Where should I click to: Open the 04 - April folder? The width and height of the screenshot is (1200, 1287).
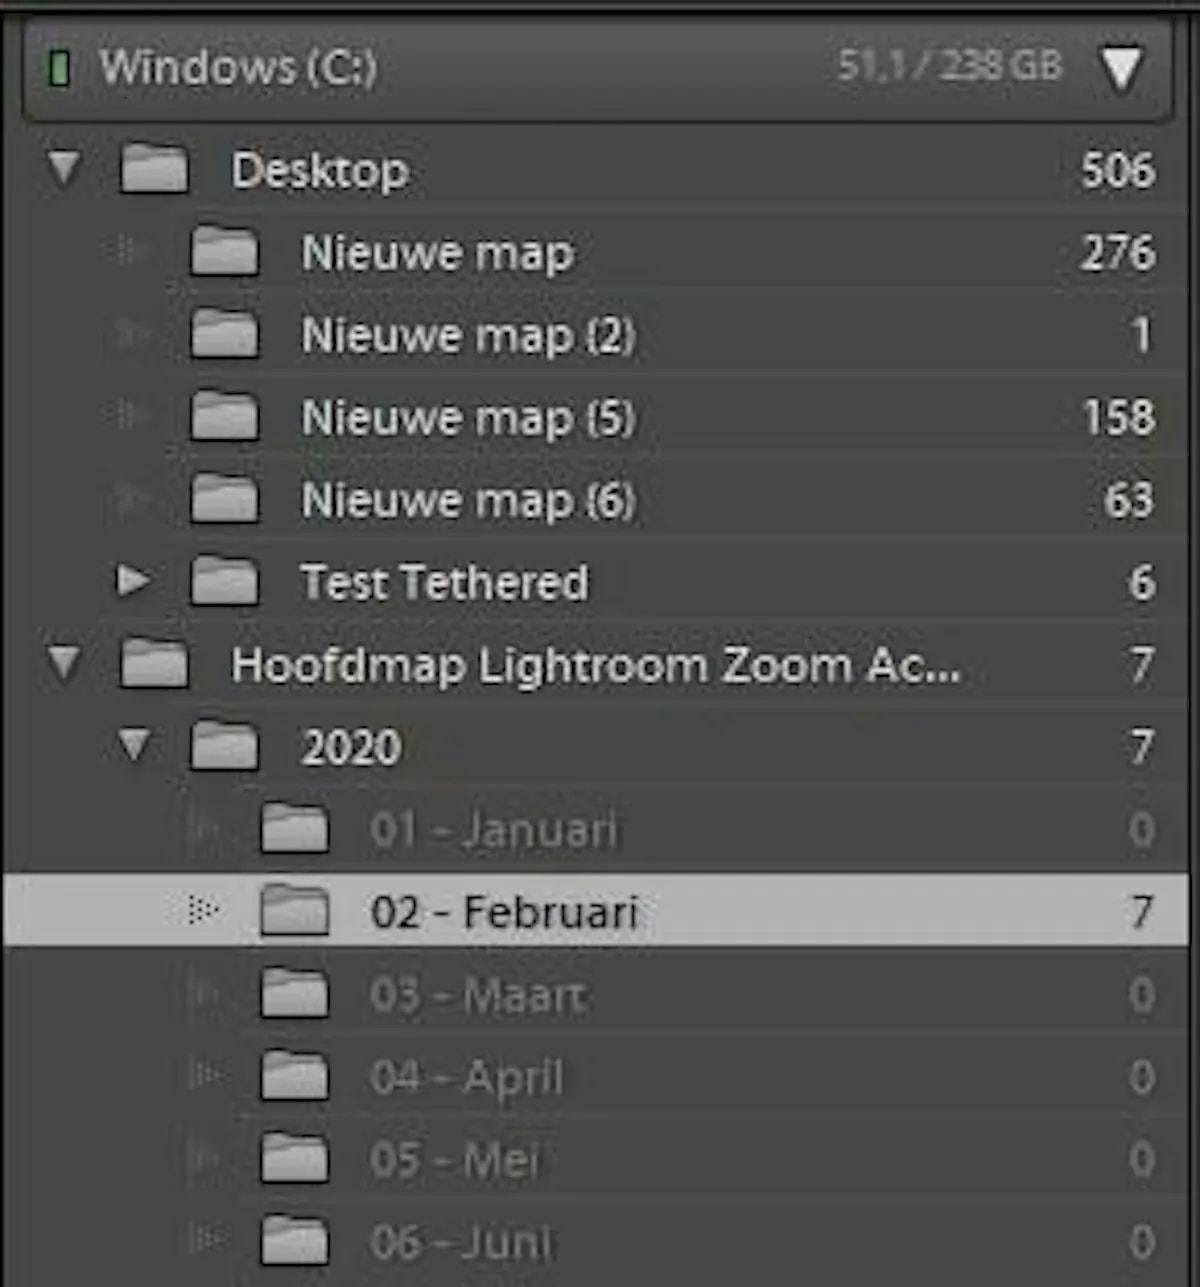pyautogui.click(x=596, y=1077)
